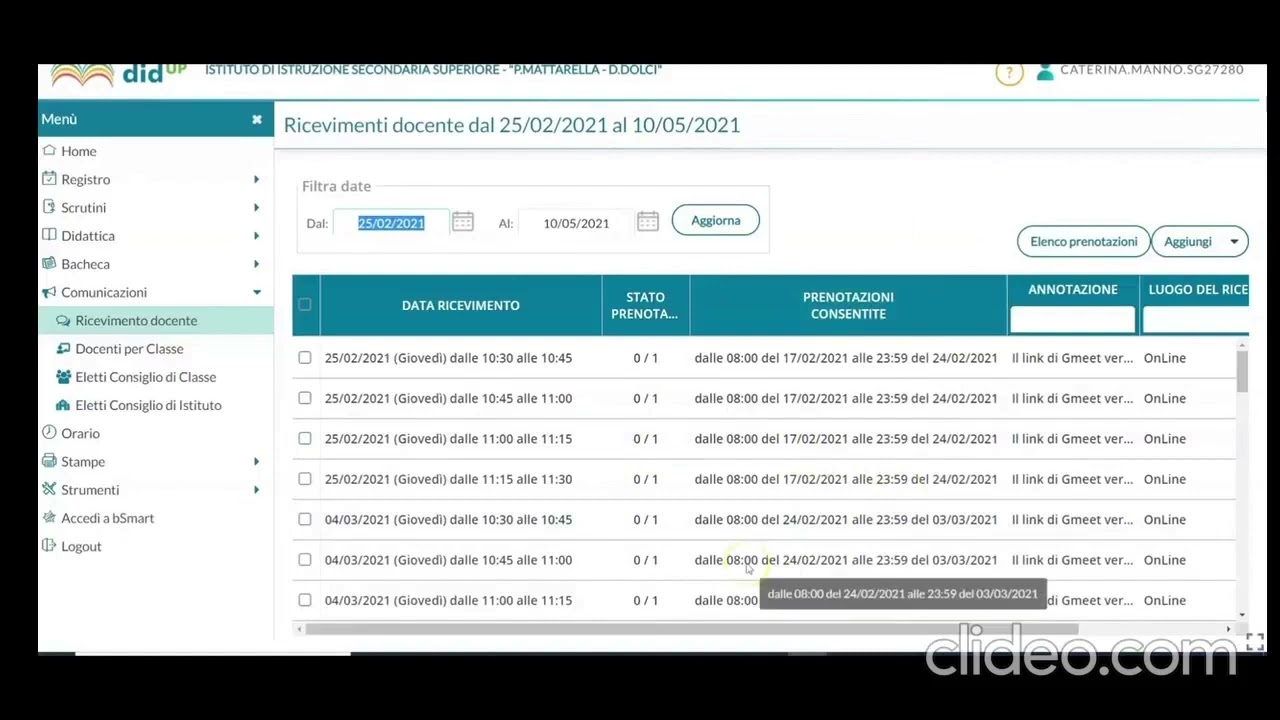This screenshot has width=1280, height=720.
Task: Click the Aggiungi button
Action: click(1187, 241)
